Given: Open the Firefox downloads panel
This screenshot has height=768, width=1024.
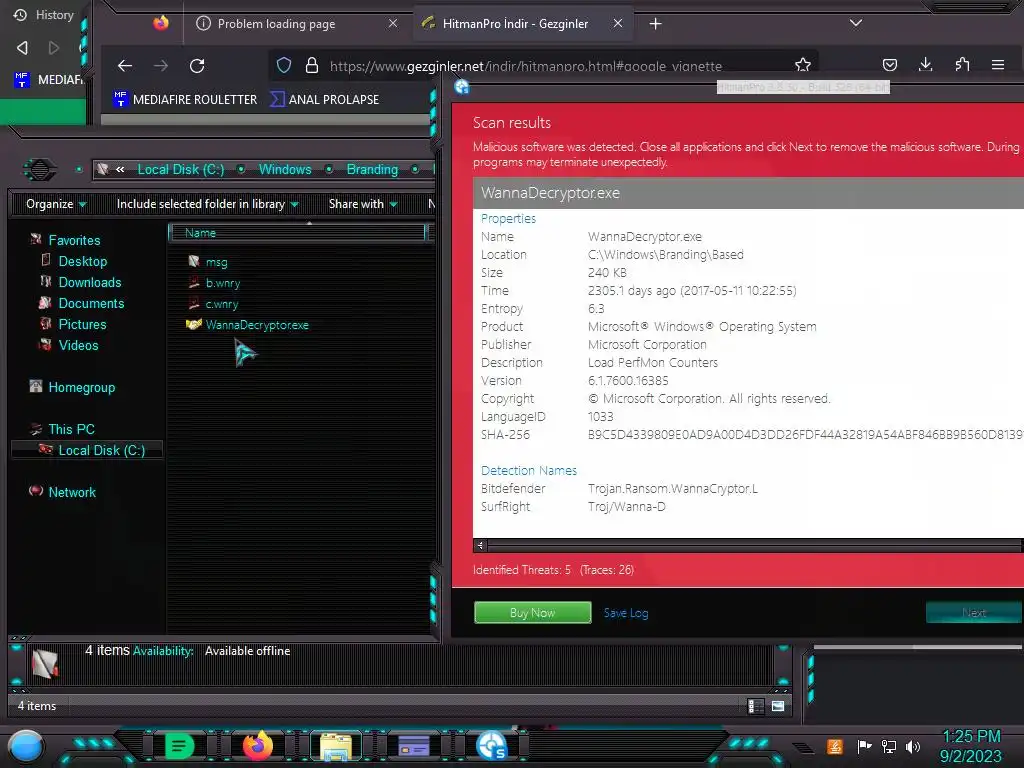Looking at the screenshot, I should 925,64.
